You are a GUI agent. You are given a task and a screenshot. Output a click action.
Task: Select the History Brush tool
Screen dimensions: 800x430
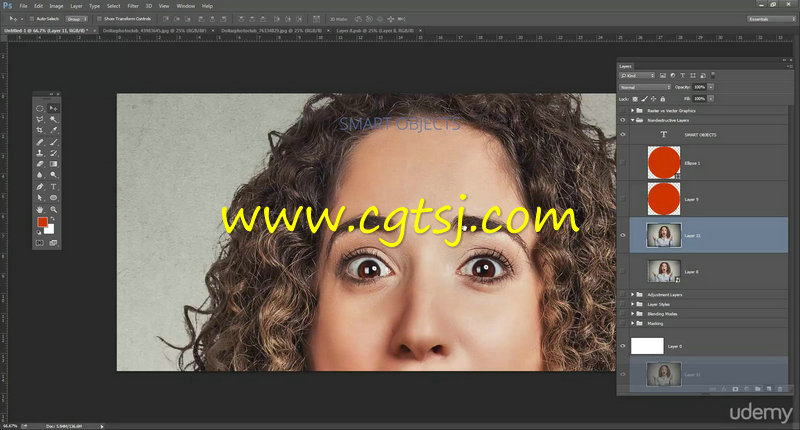pyautogui.click(x=53, y=153)
